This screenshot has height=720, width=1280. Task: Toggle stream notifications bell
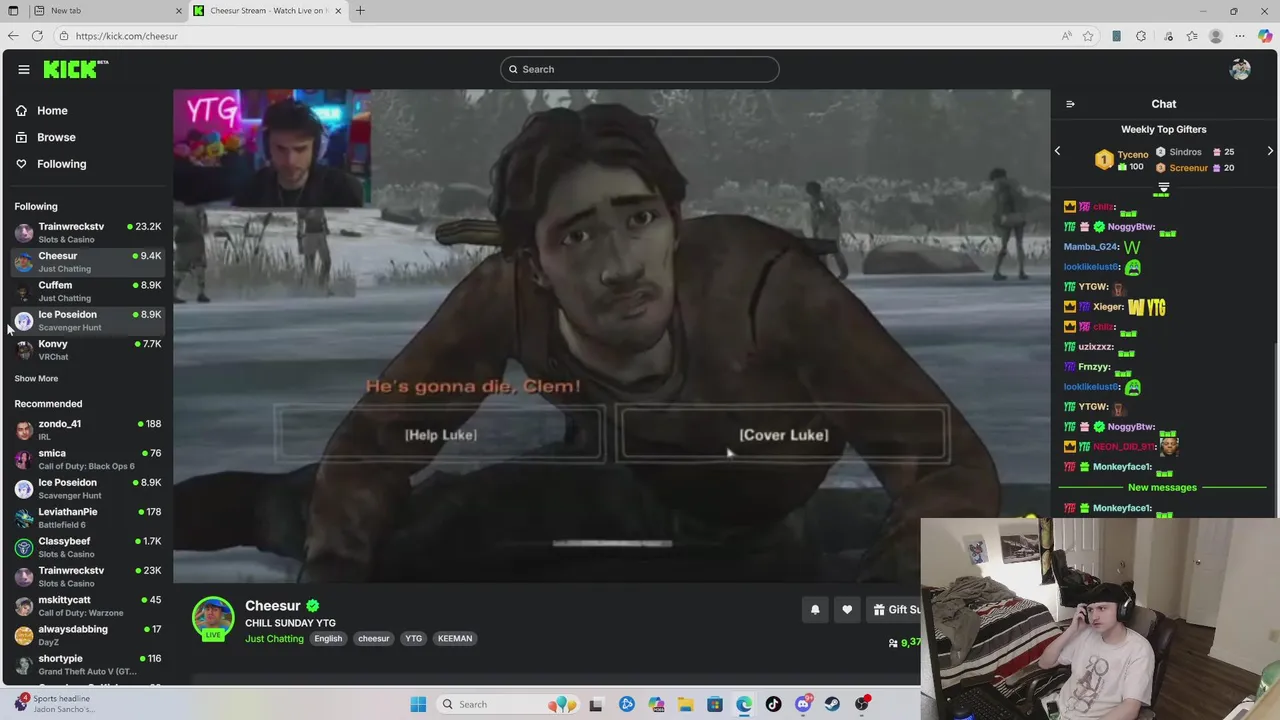pyautogui.click(x=815, y=610)
